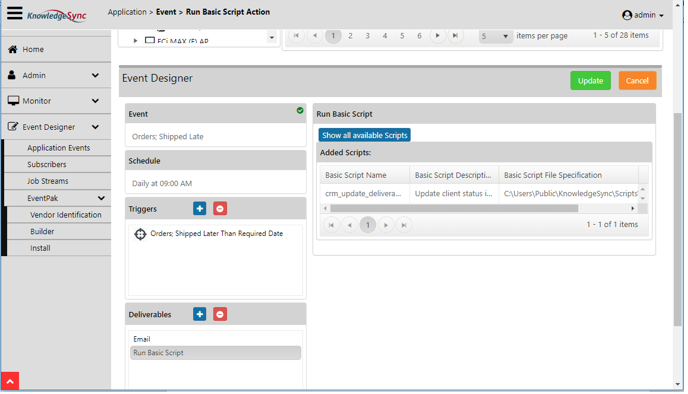Open Builder under EventPak

pyautogui.click(x=42, y=232)
